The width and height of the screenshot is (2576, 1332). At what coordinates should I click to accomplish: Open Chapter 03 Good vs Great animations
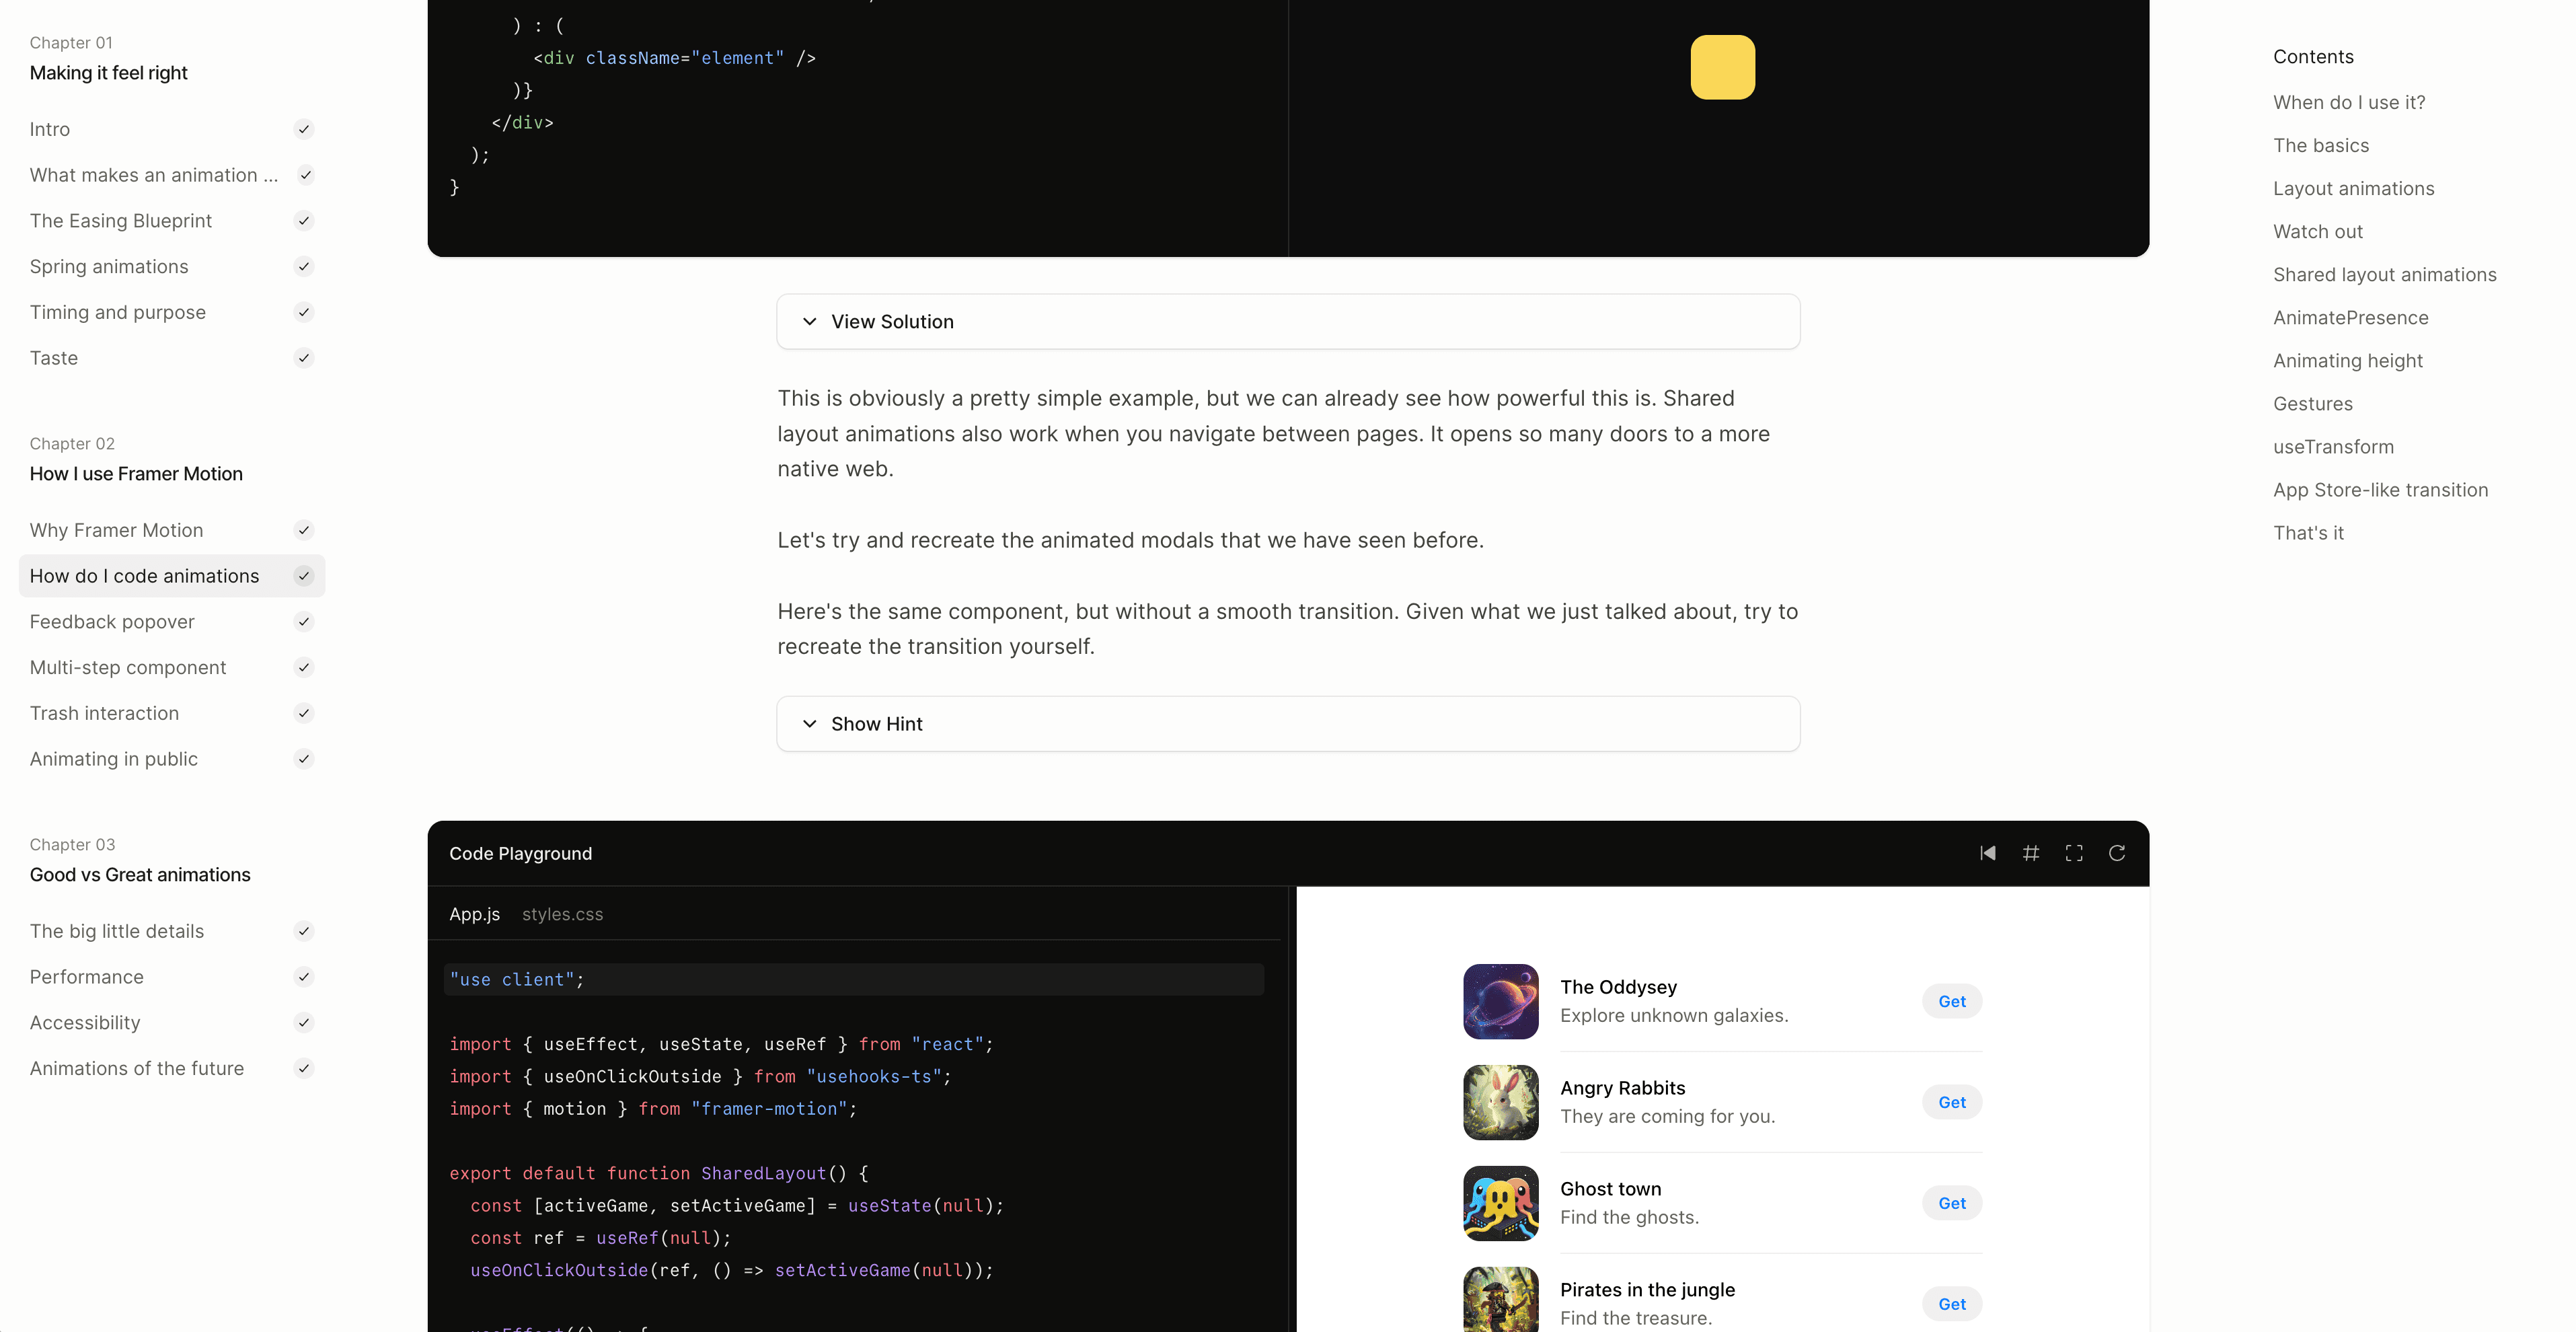pyautogui.click(x=139, y=873)
